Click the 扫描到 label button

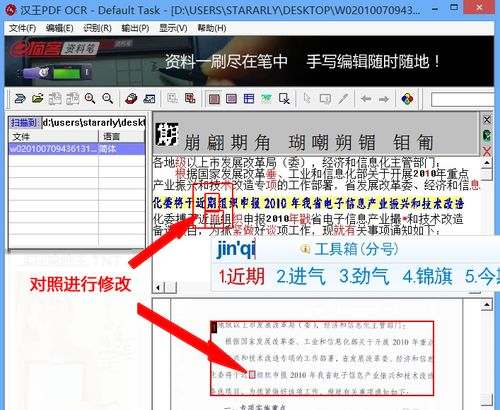pyautogui.click(x=25, y=123)
